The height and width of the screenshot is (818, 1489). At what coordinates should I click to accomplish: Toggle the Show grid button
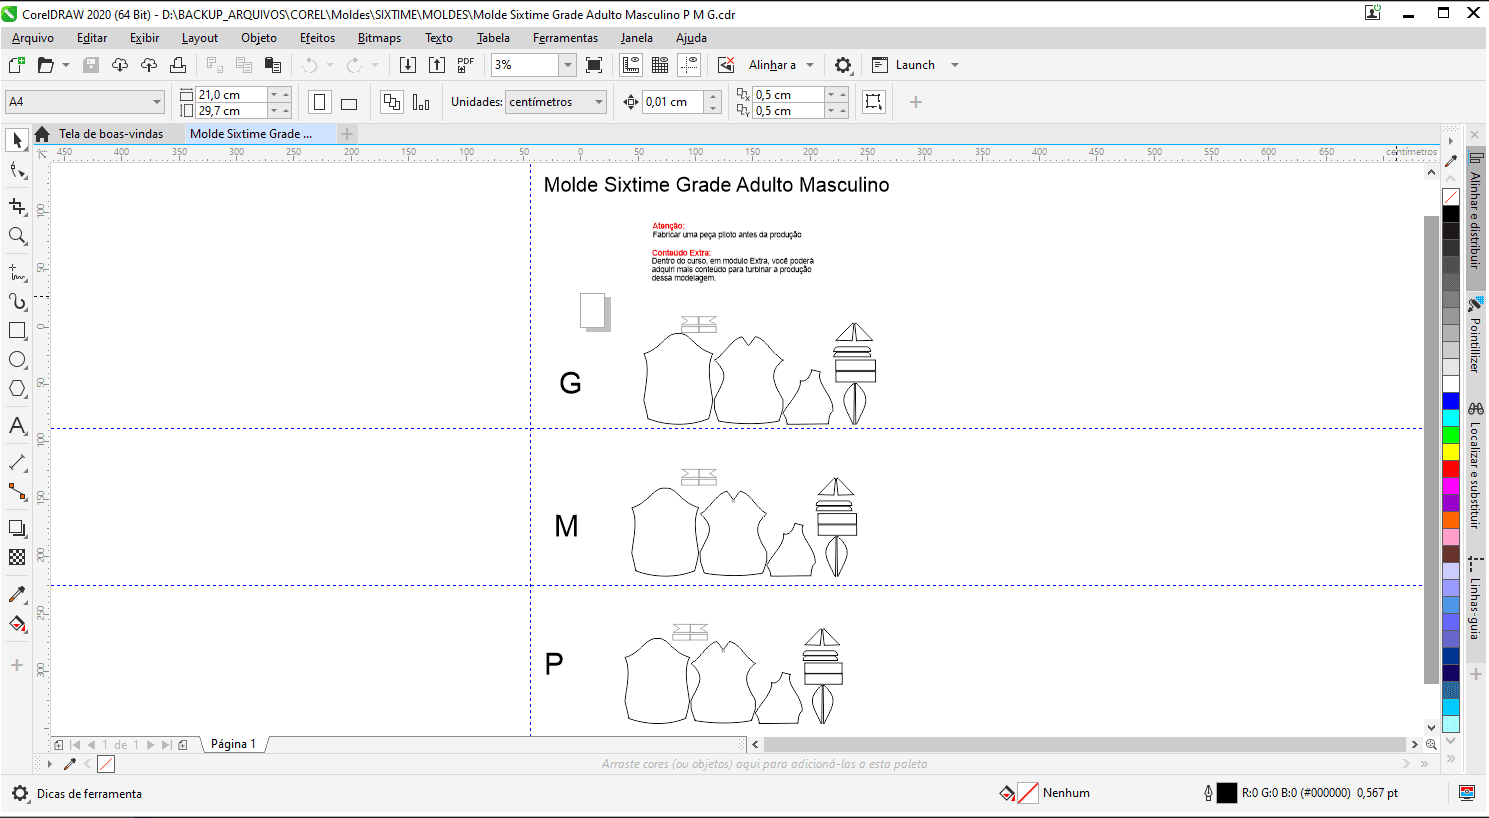click(660, 65)
